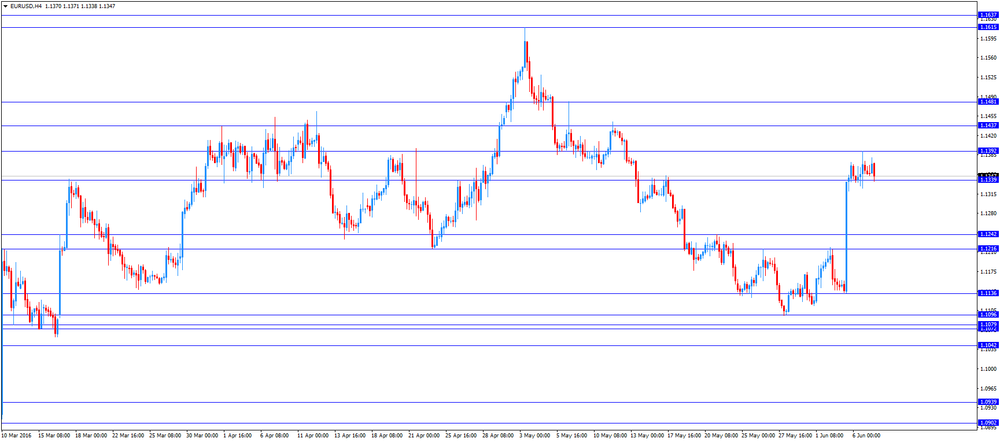This screenshot has width=1000, height=442.
Task: Click the 25 Mar 08:00 time axis label
Action: click(x=164, y=437)
